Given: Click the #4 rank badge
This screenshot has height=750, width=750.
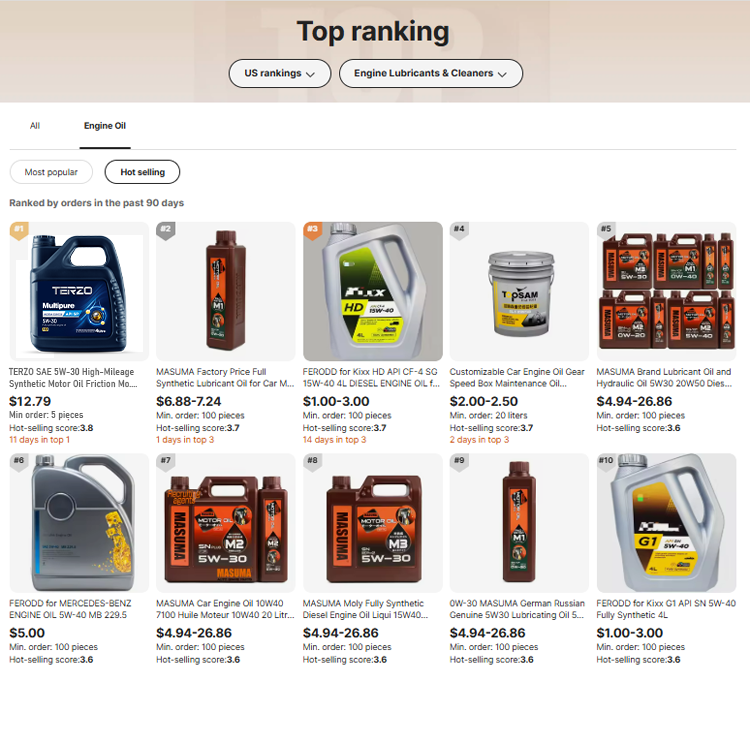Looking at the screenshot, I should point(459,230).
